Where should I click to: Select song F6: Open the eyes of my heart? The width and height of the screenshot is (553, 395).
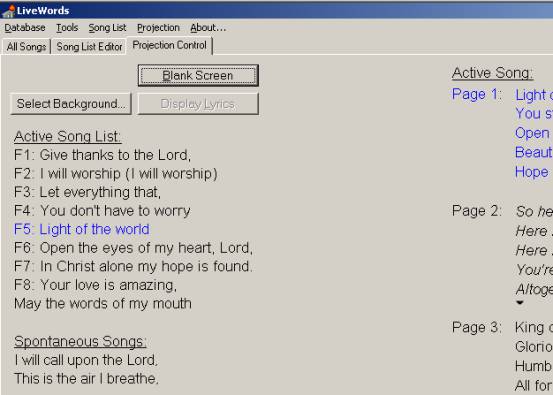[x=133, y=248]
